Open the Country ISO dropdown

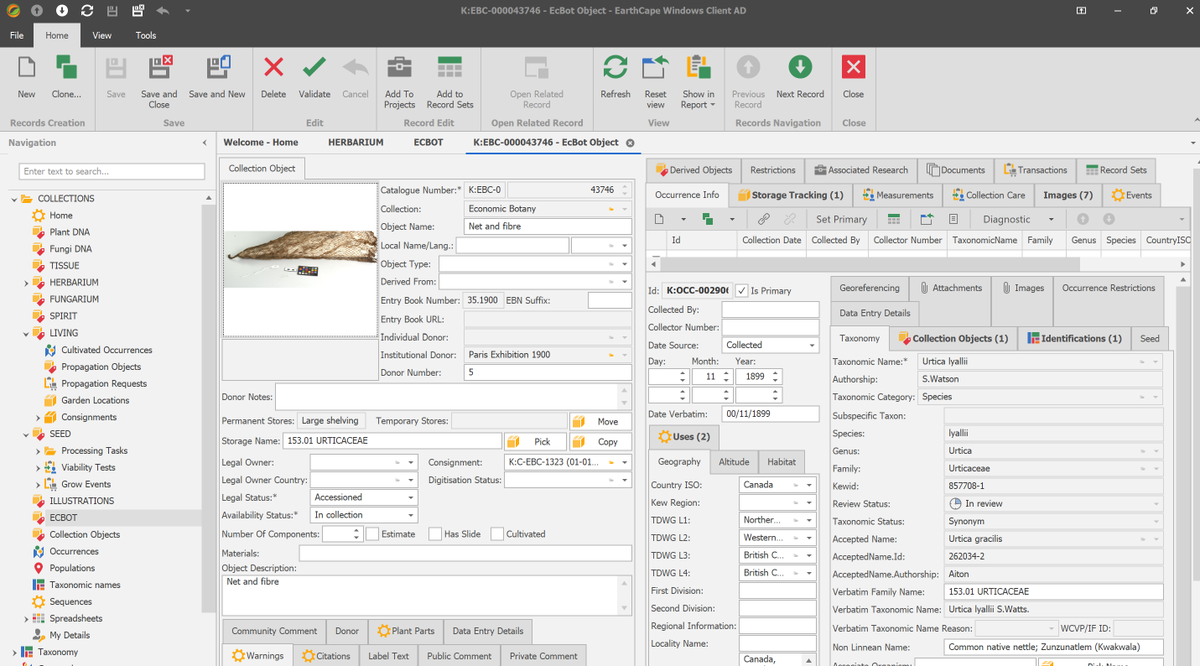pos(810,484)
